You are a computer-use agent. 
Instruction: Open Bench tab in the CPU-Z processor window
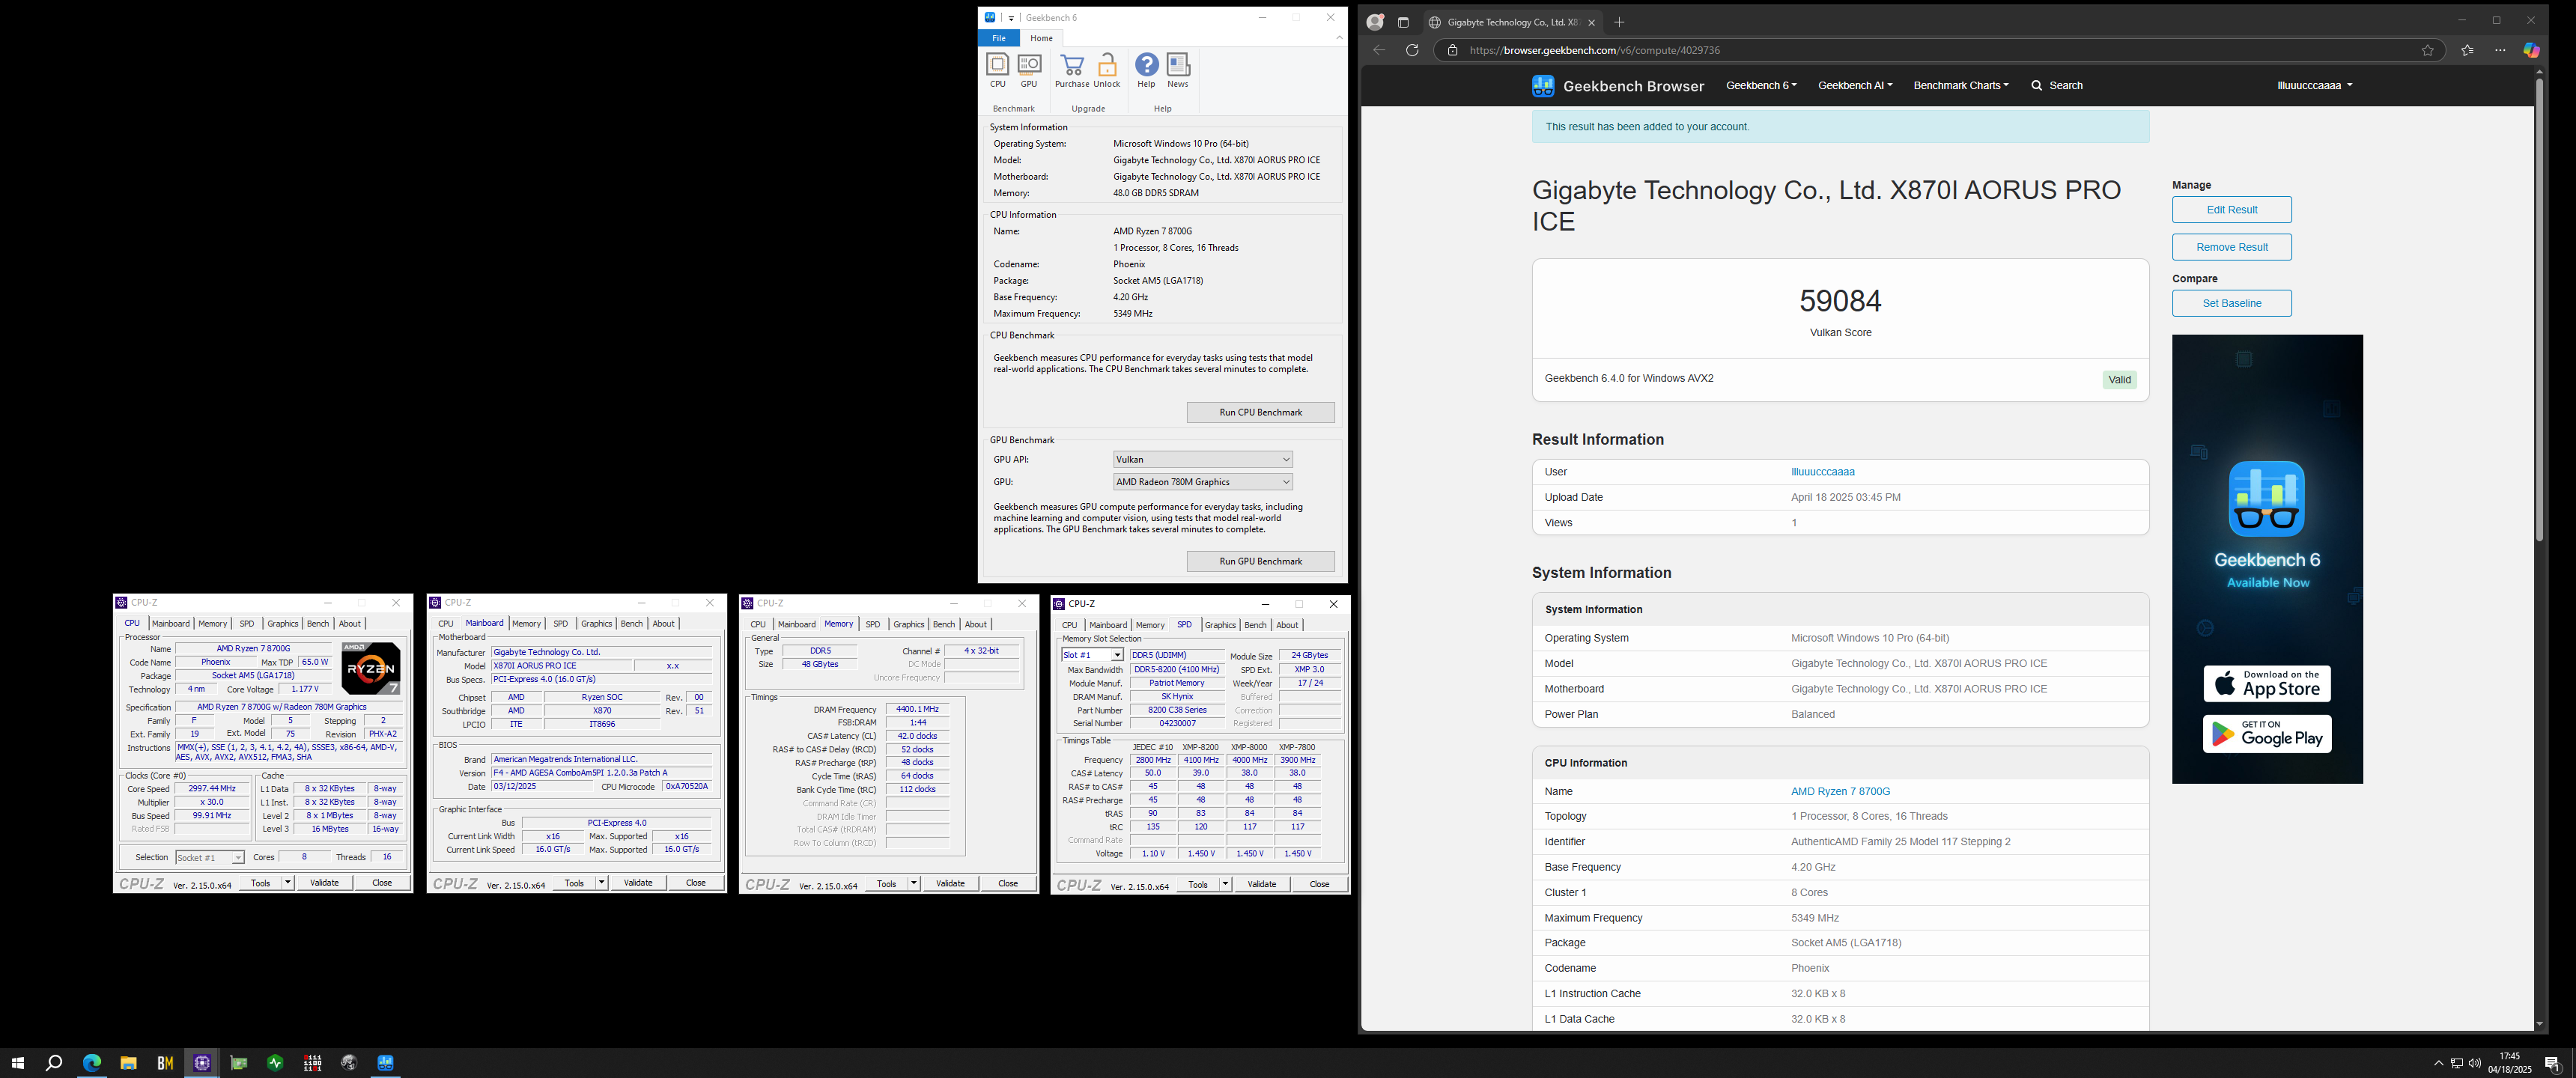317,624
